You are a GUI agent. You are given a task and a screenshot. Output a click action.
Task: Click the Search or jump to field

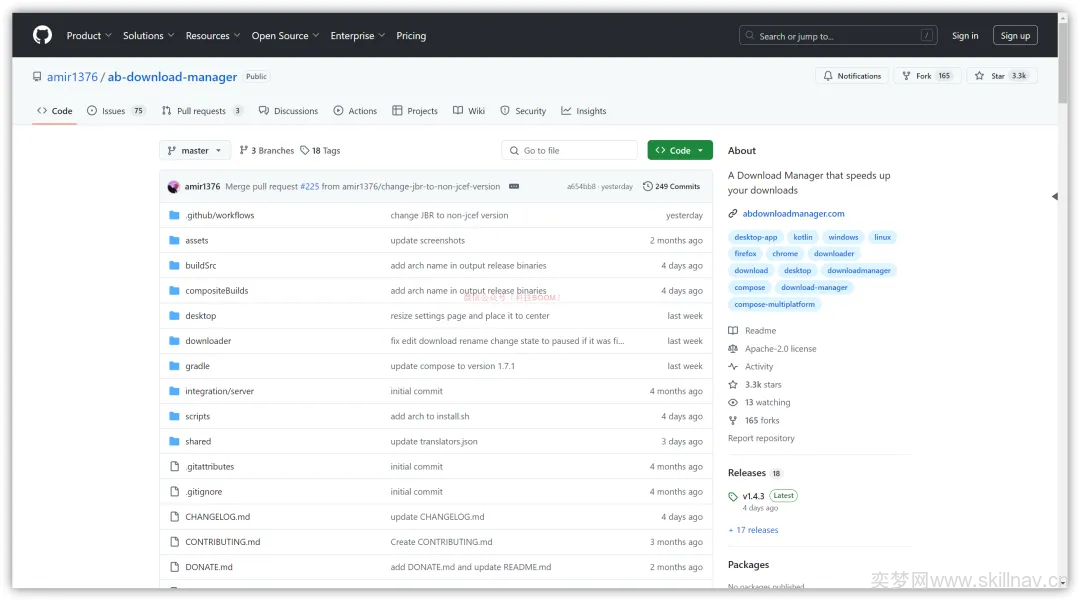(x=838, y=35)
